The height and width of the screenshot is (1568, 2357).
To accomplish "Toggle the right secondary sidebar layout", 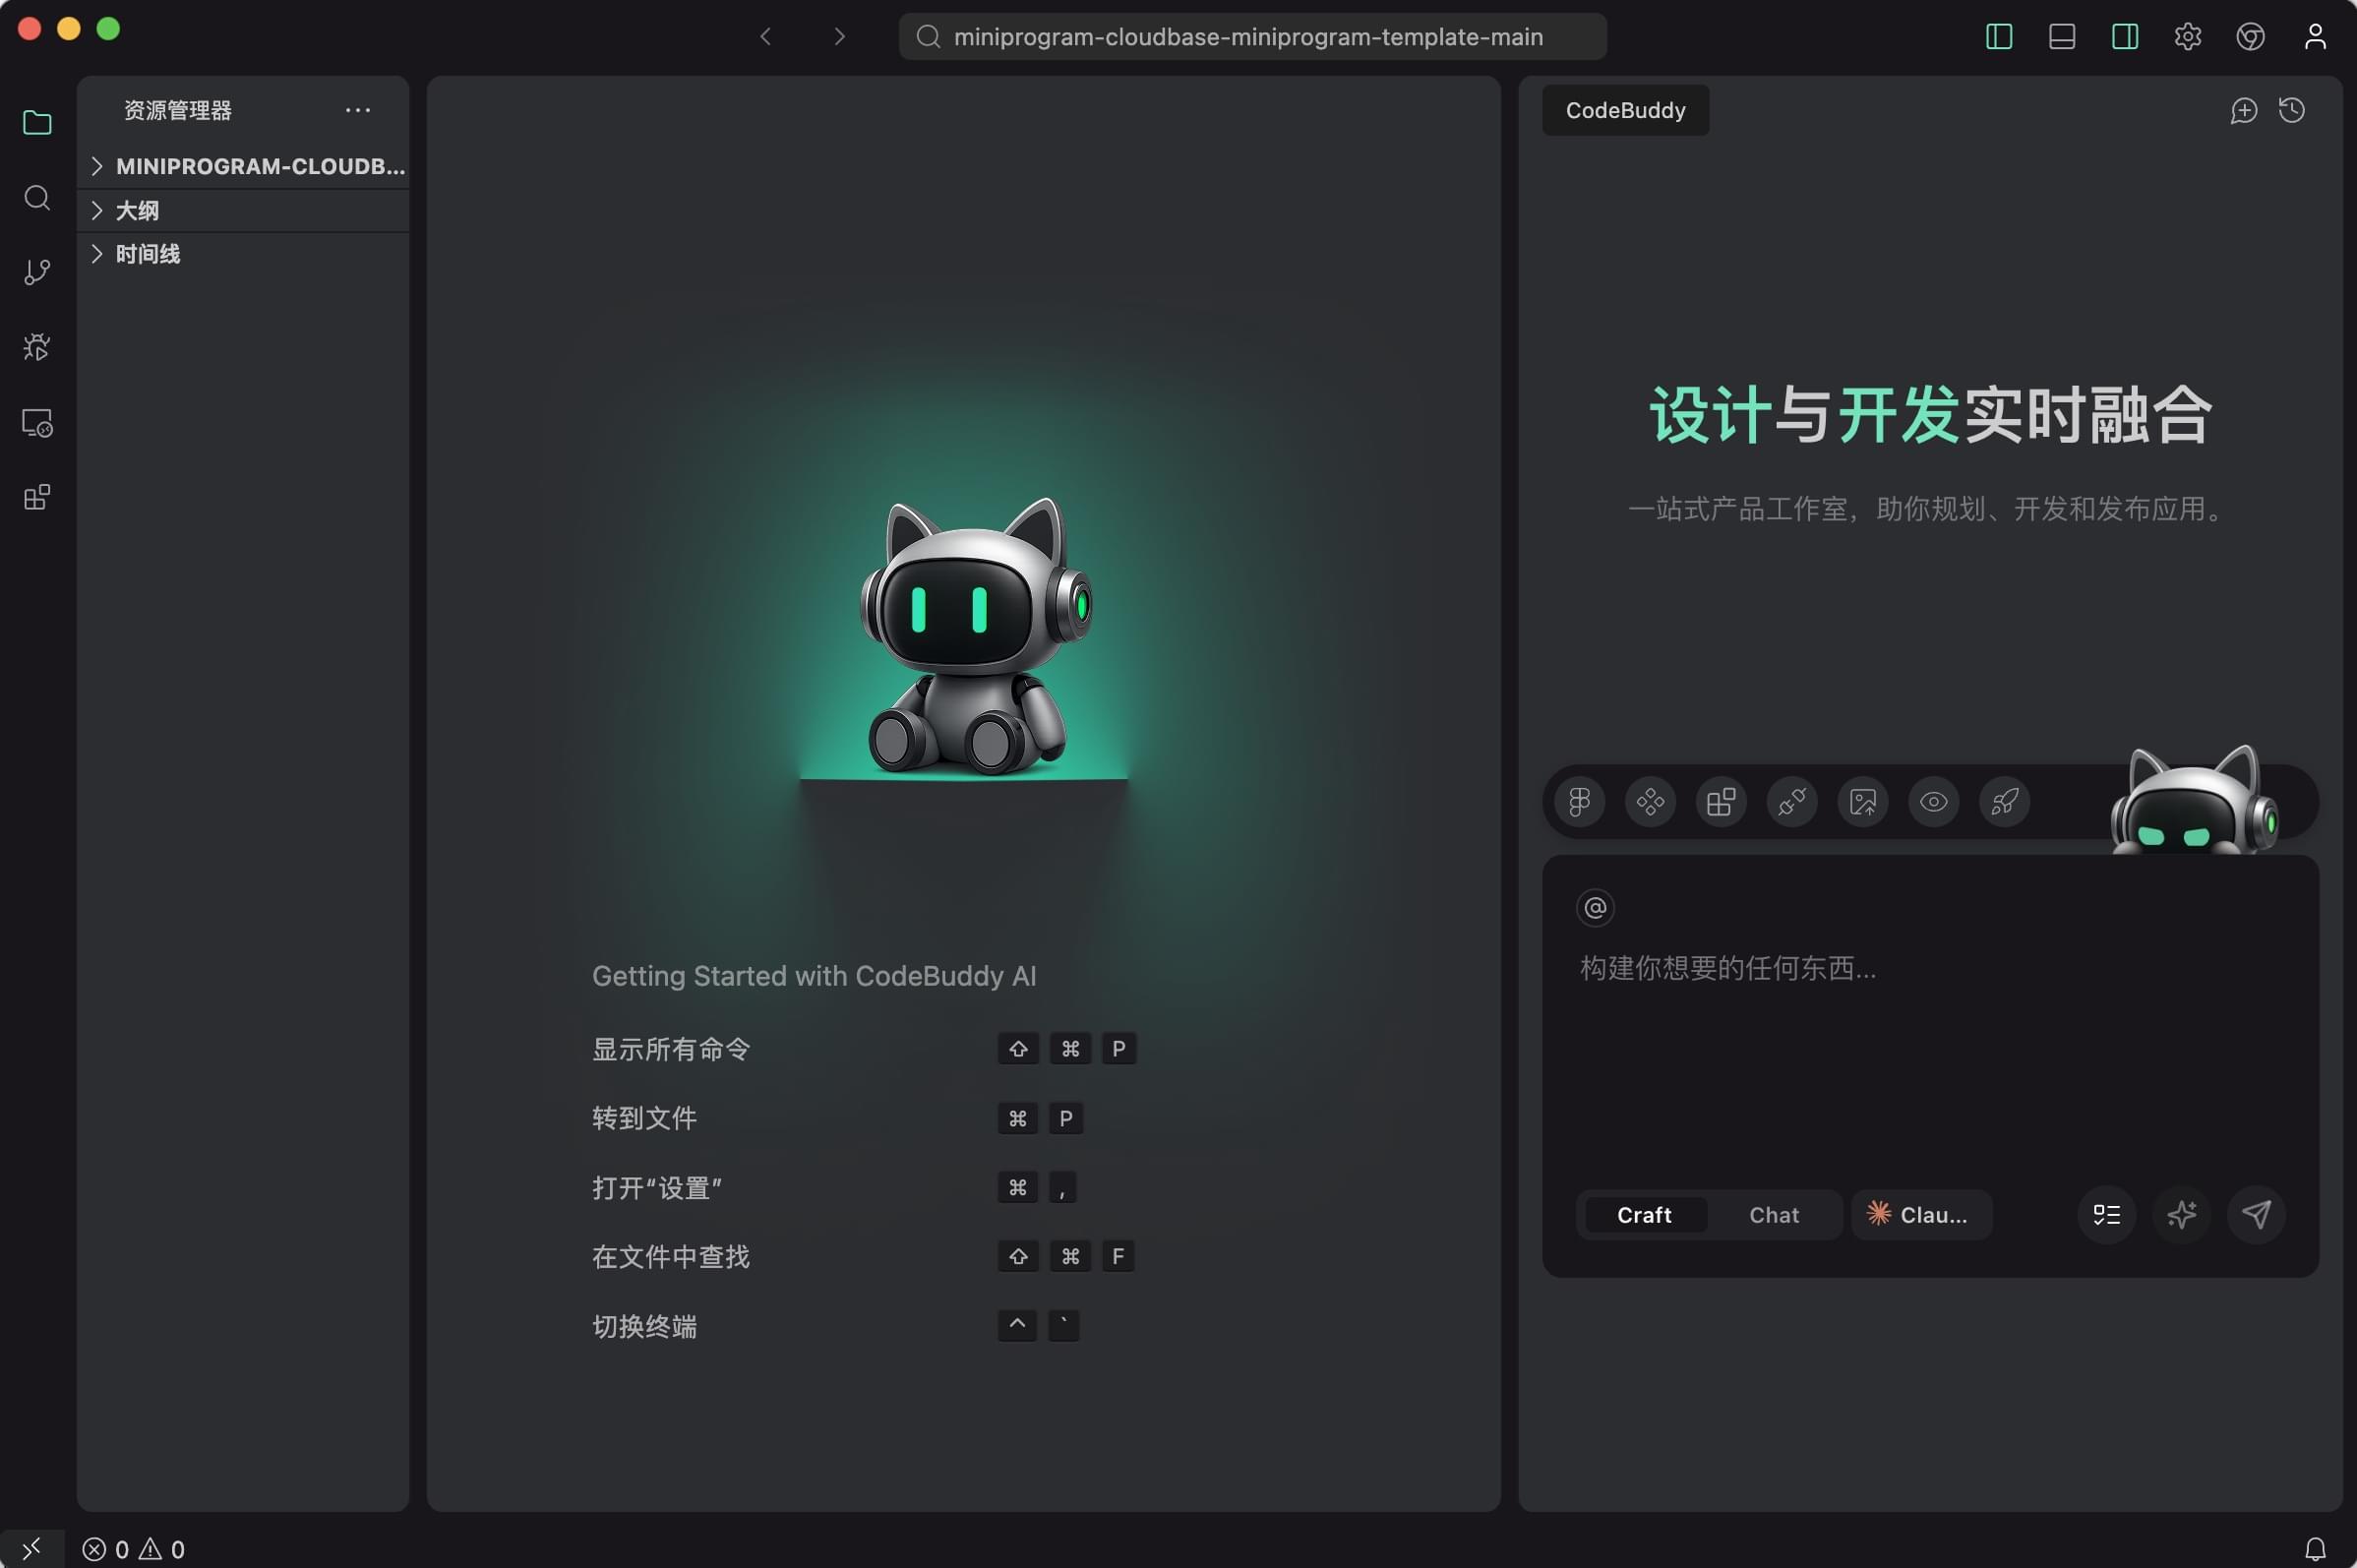I will click(2124, 37).
